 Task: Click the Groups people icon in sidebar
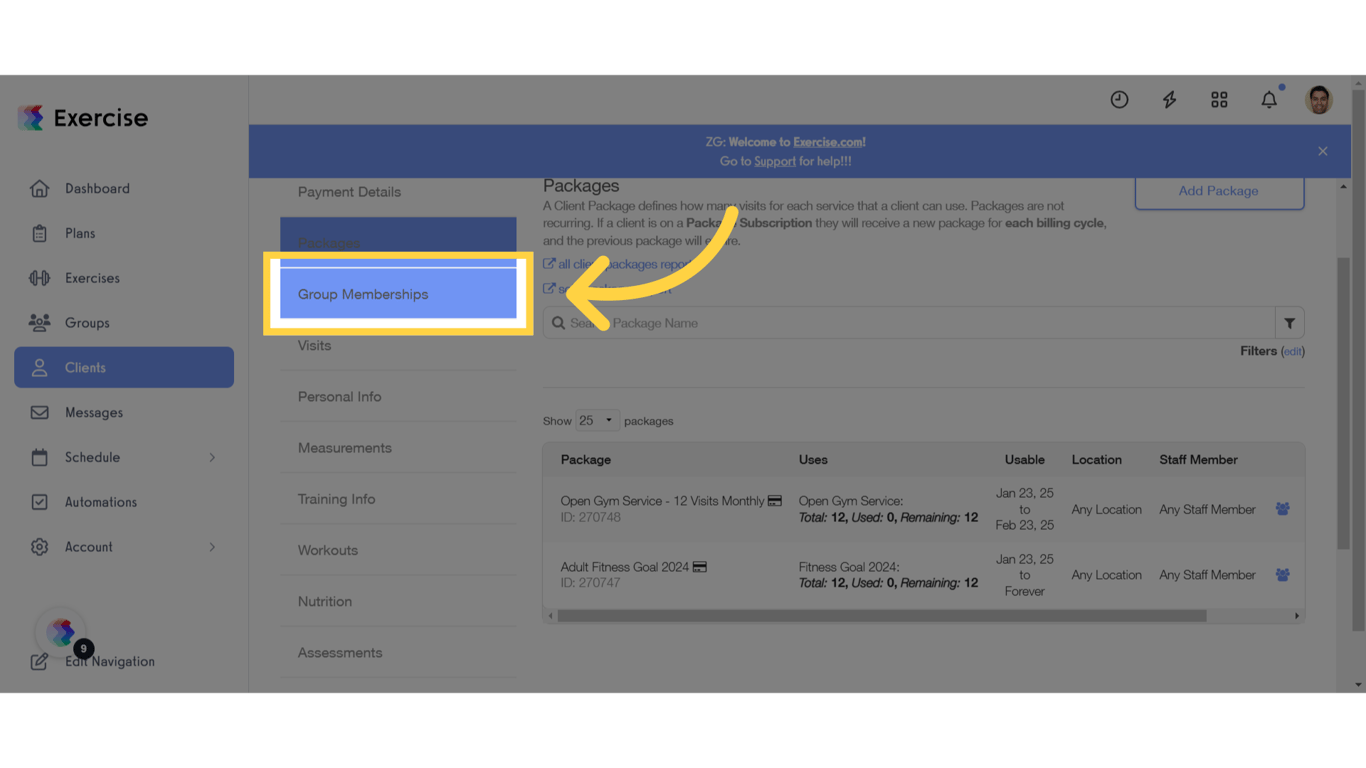coord(39,322)
